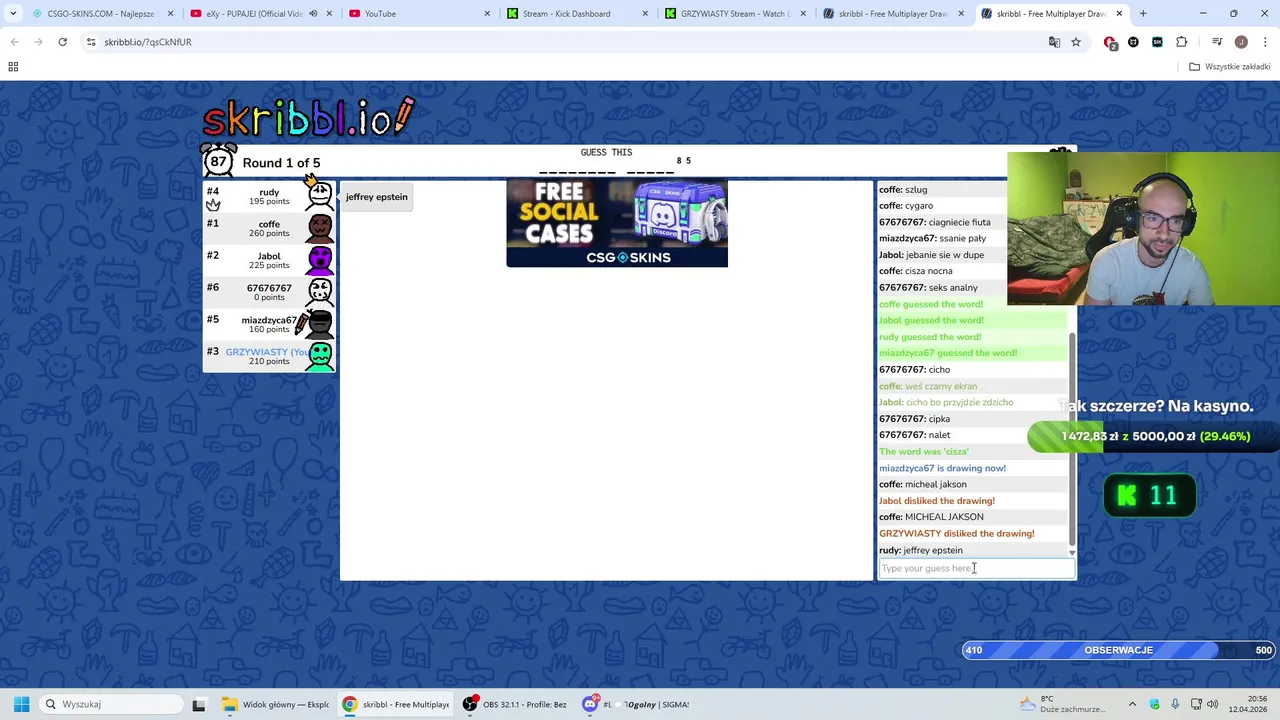
Task: Open File Explorer Widok główny window
Action: (x=275, y=704)
